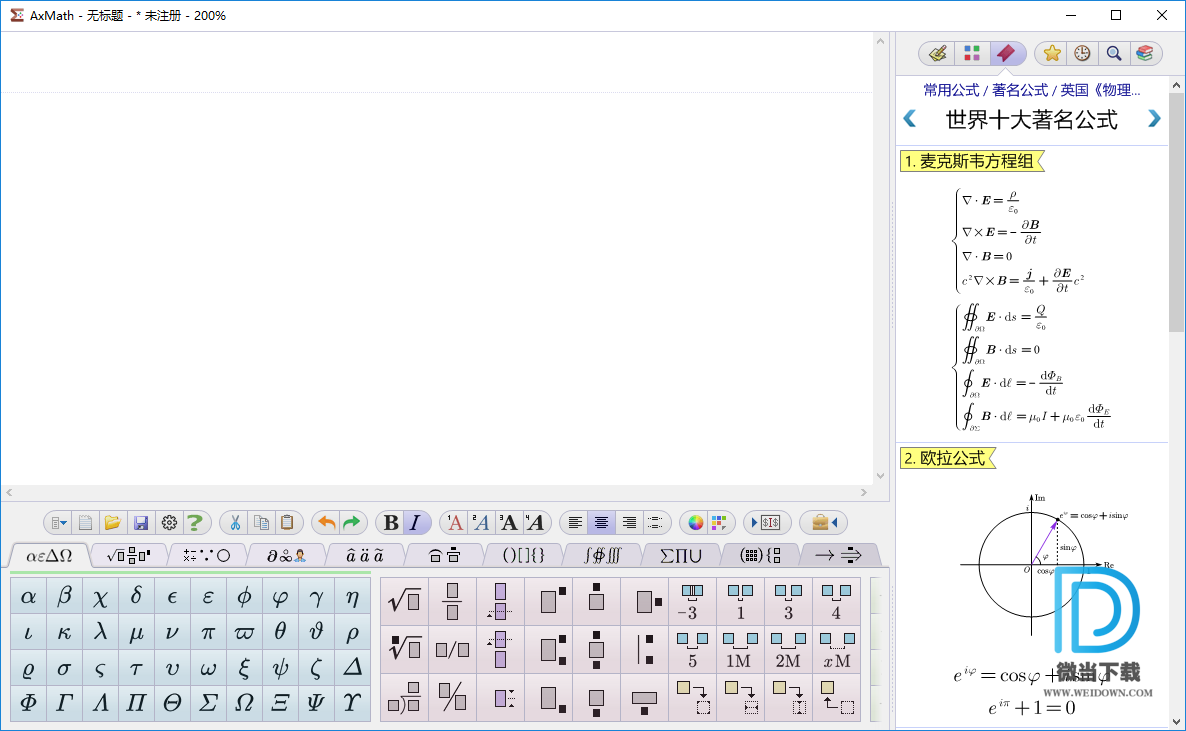The image size is (1186, 731).
Task: Open settings with the gear icon
Action: [x=169, y=523]
